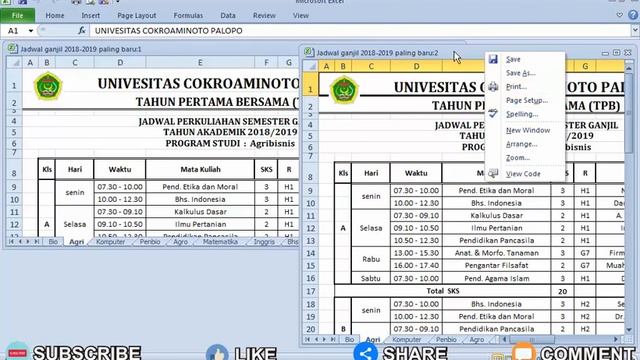Click the spelling checkmark icon in menu
Screen dimensions: 640x360
coord(493,113)
